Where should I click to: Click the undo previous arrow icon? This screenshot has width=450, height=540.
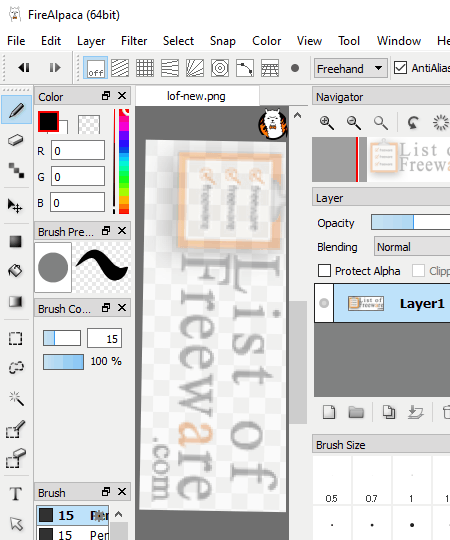tap(24, 68)
